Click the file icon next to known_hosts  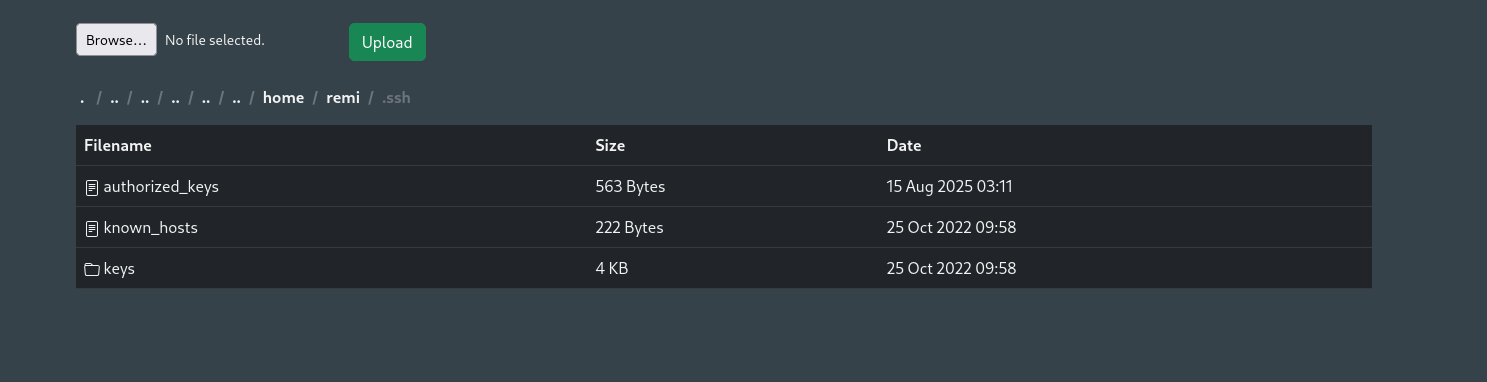[92, 228]
